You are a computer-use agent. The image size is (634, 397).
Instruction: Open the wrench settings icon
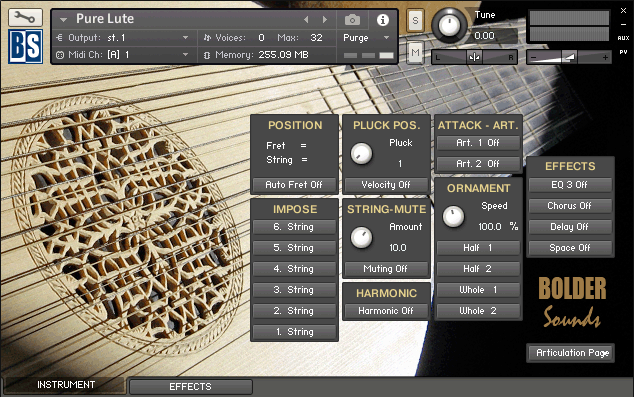coord(25,17)
